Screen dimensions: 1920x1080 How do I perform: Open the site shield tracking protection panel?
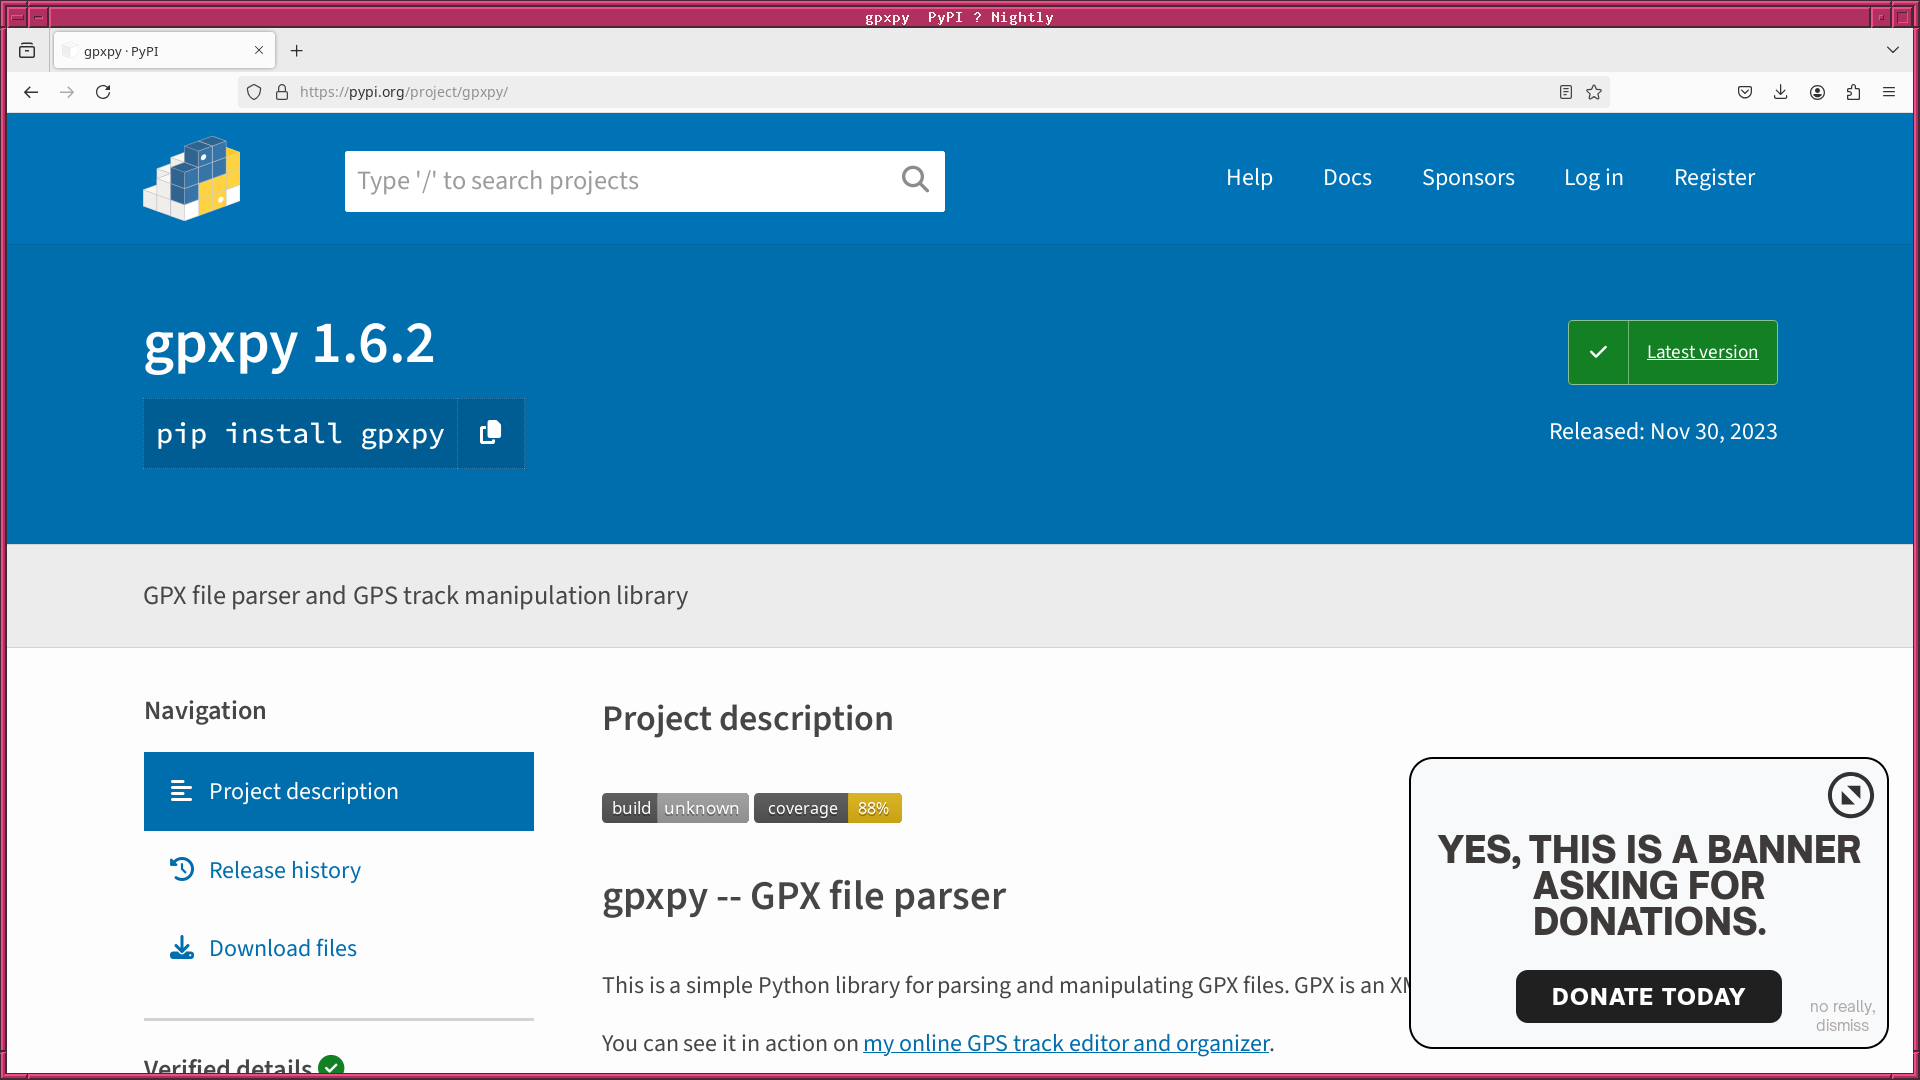[x=254, y=92]
